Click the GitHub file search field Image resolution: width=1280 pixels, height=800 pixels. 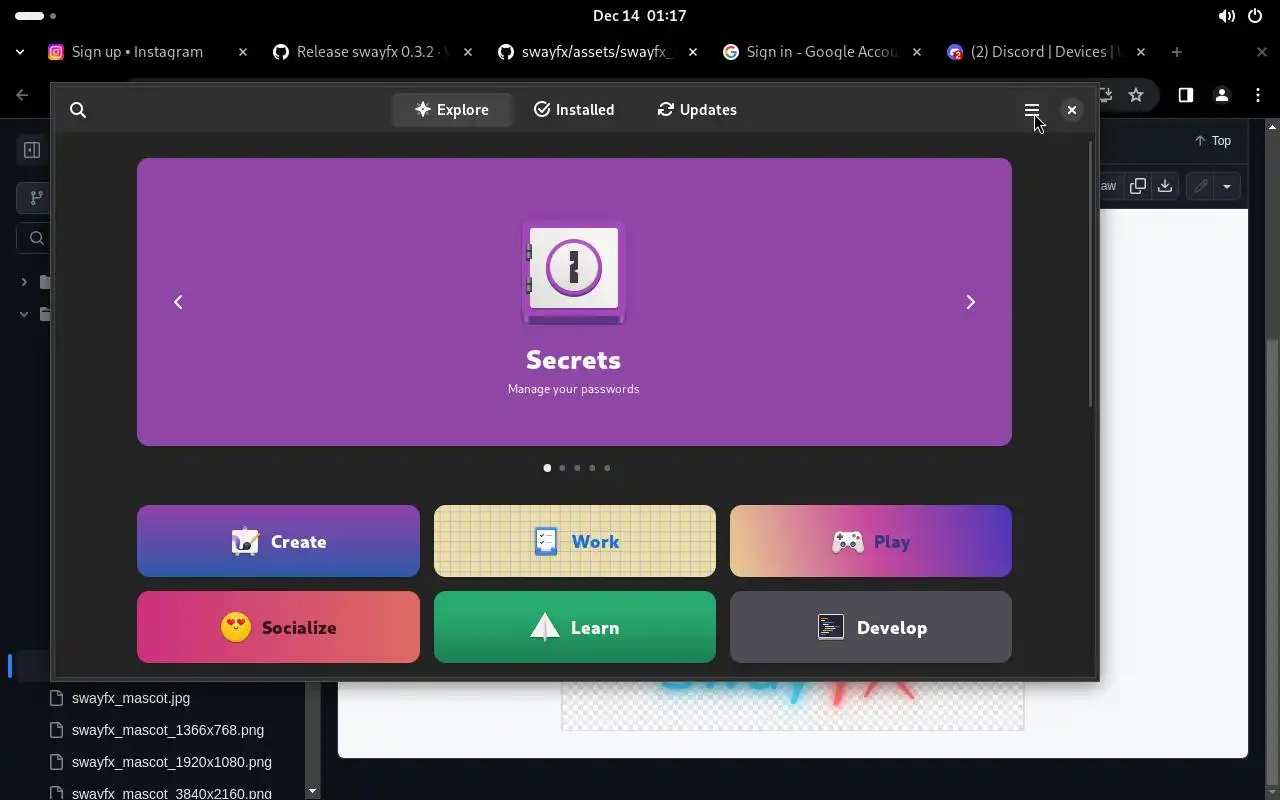pyautogui.click(x=34, y=238)
